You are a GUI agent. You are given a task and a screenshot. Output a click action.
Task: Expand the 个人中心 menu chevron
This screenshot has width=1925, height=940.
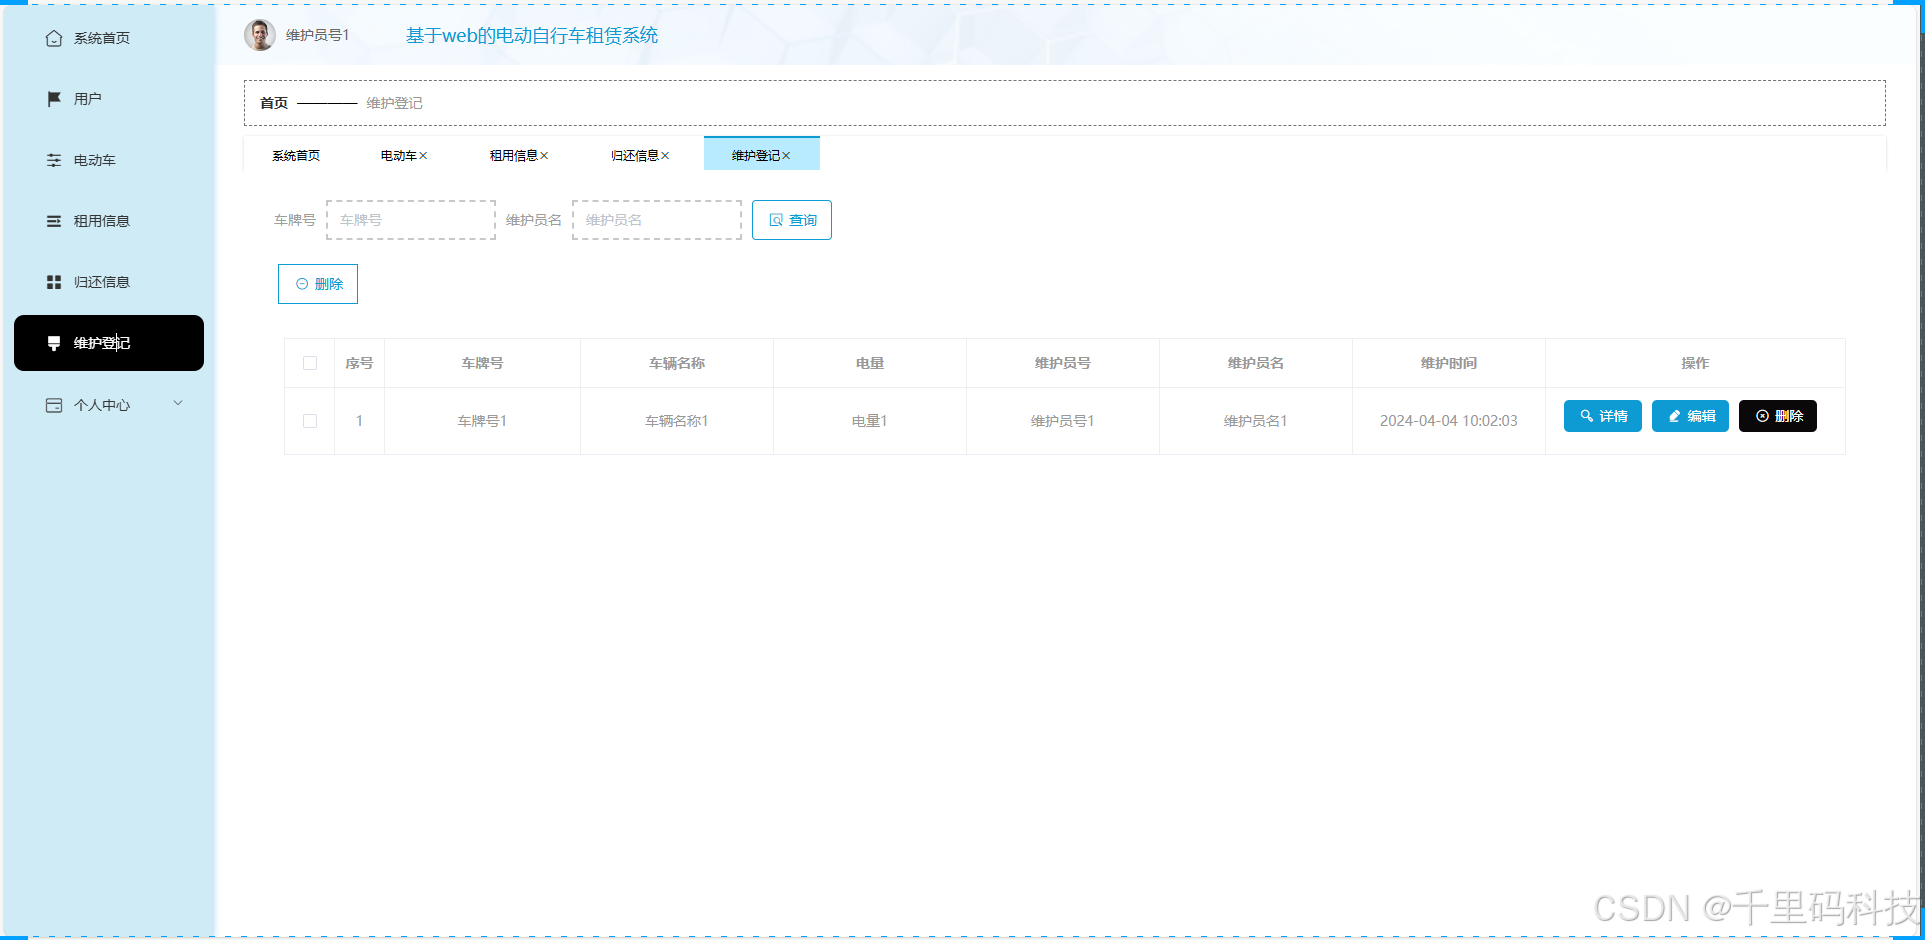tap(178, 403)
